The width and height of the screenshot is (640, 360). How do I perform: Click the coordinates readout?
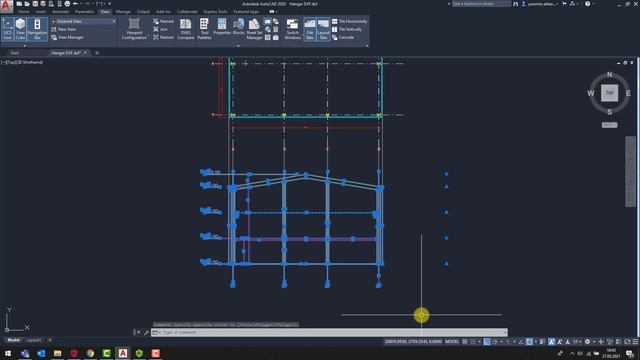click(413, 342)
